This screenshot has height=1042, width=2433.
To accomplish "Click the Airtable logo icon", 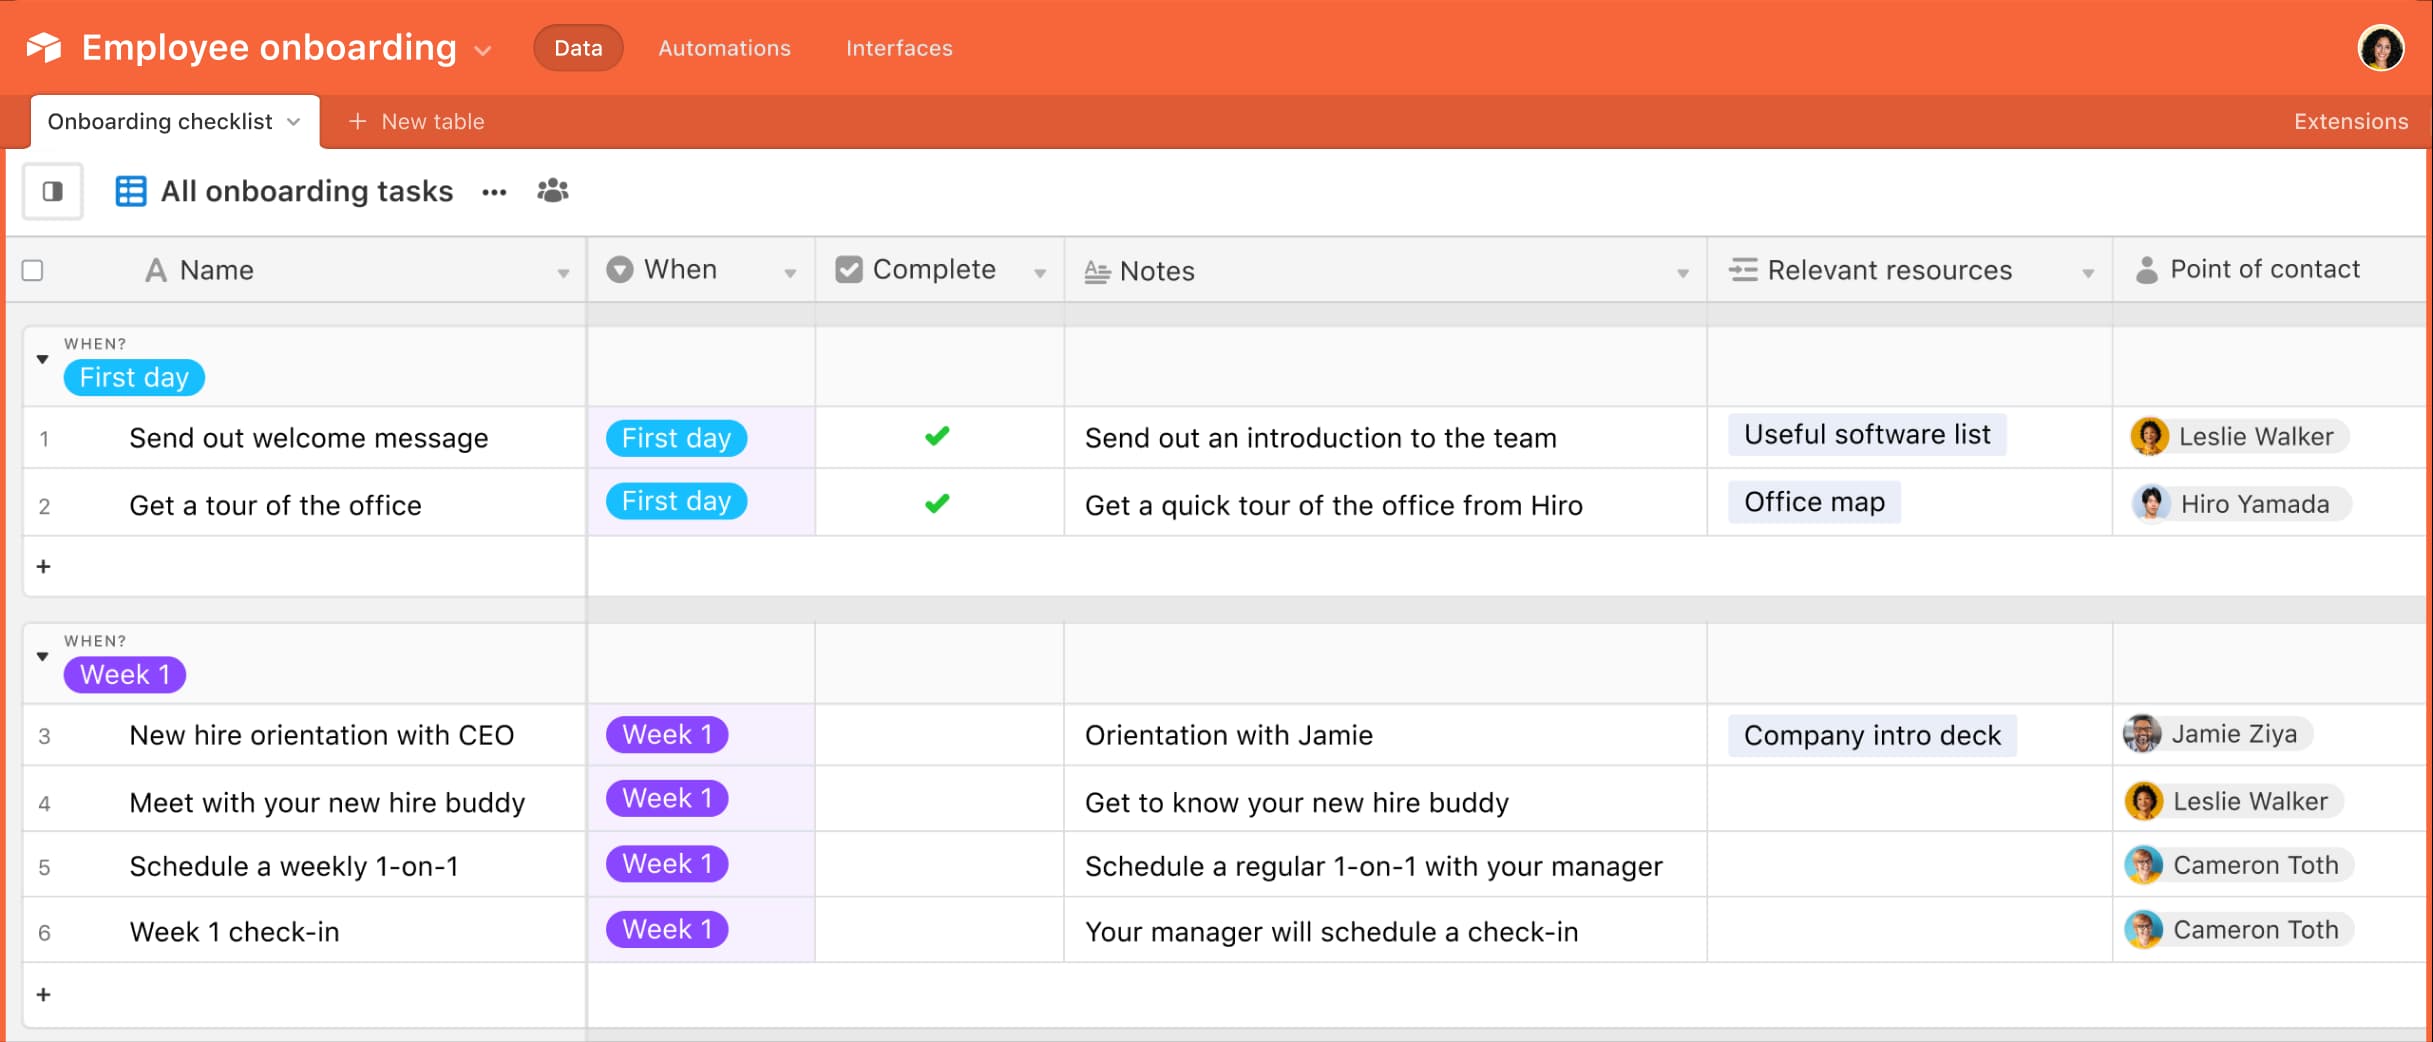I will [x=44, y=47].
